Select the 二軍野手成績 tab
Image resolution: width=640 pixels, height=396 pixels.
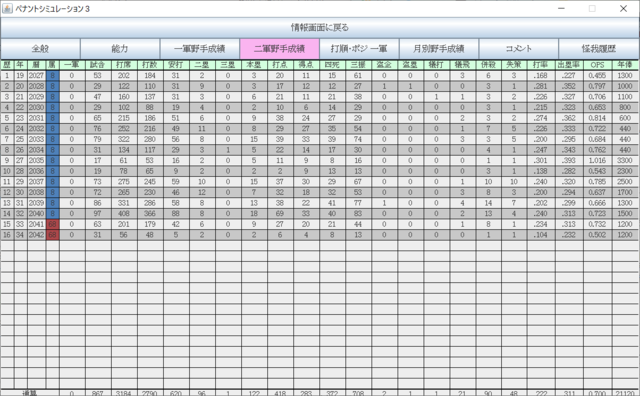tap(280, 49)
